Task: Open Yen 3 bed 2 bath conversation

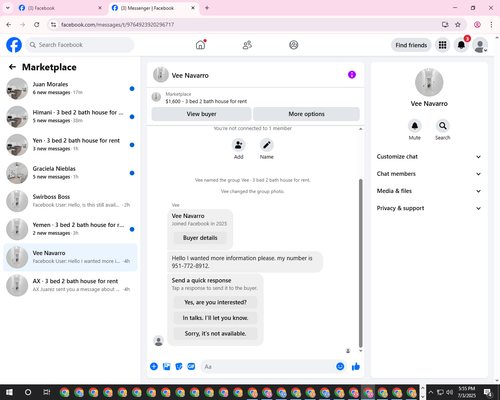Action: click(70, 145)
